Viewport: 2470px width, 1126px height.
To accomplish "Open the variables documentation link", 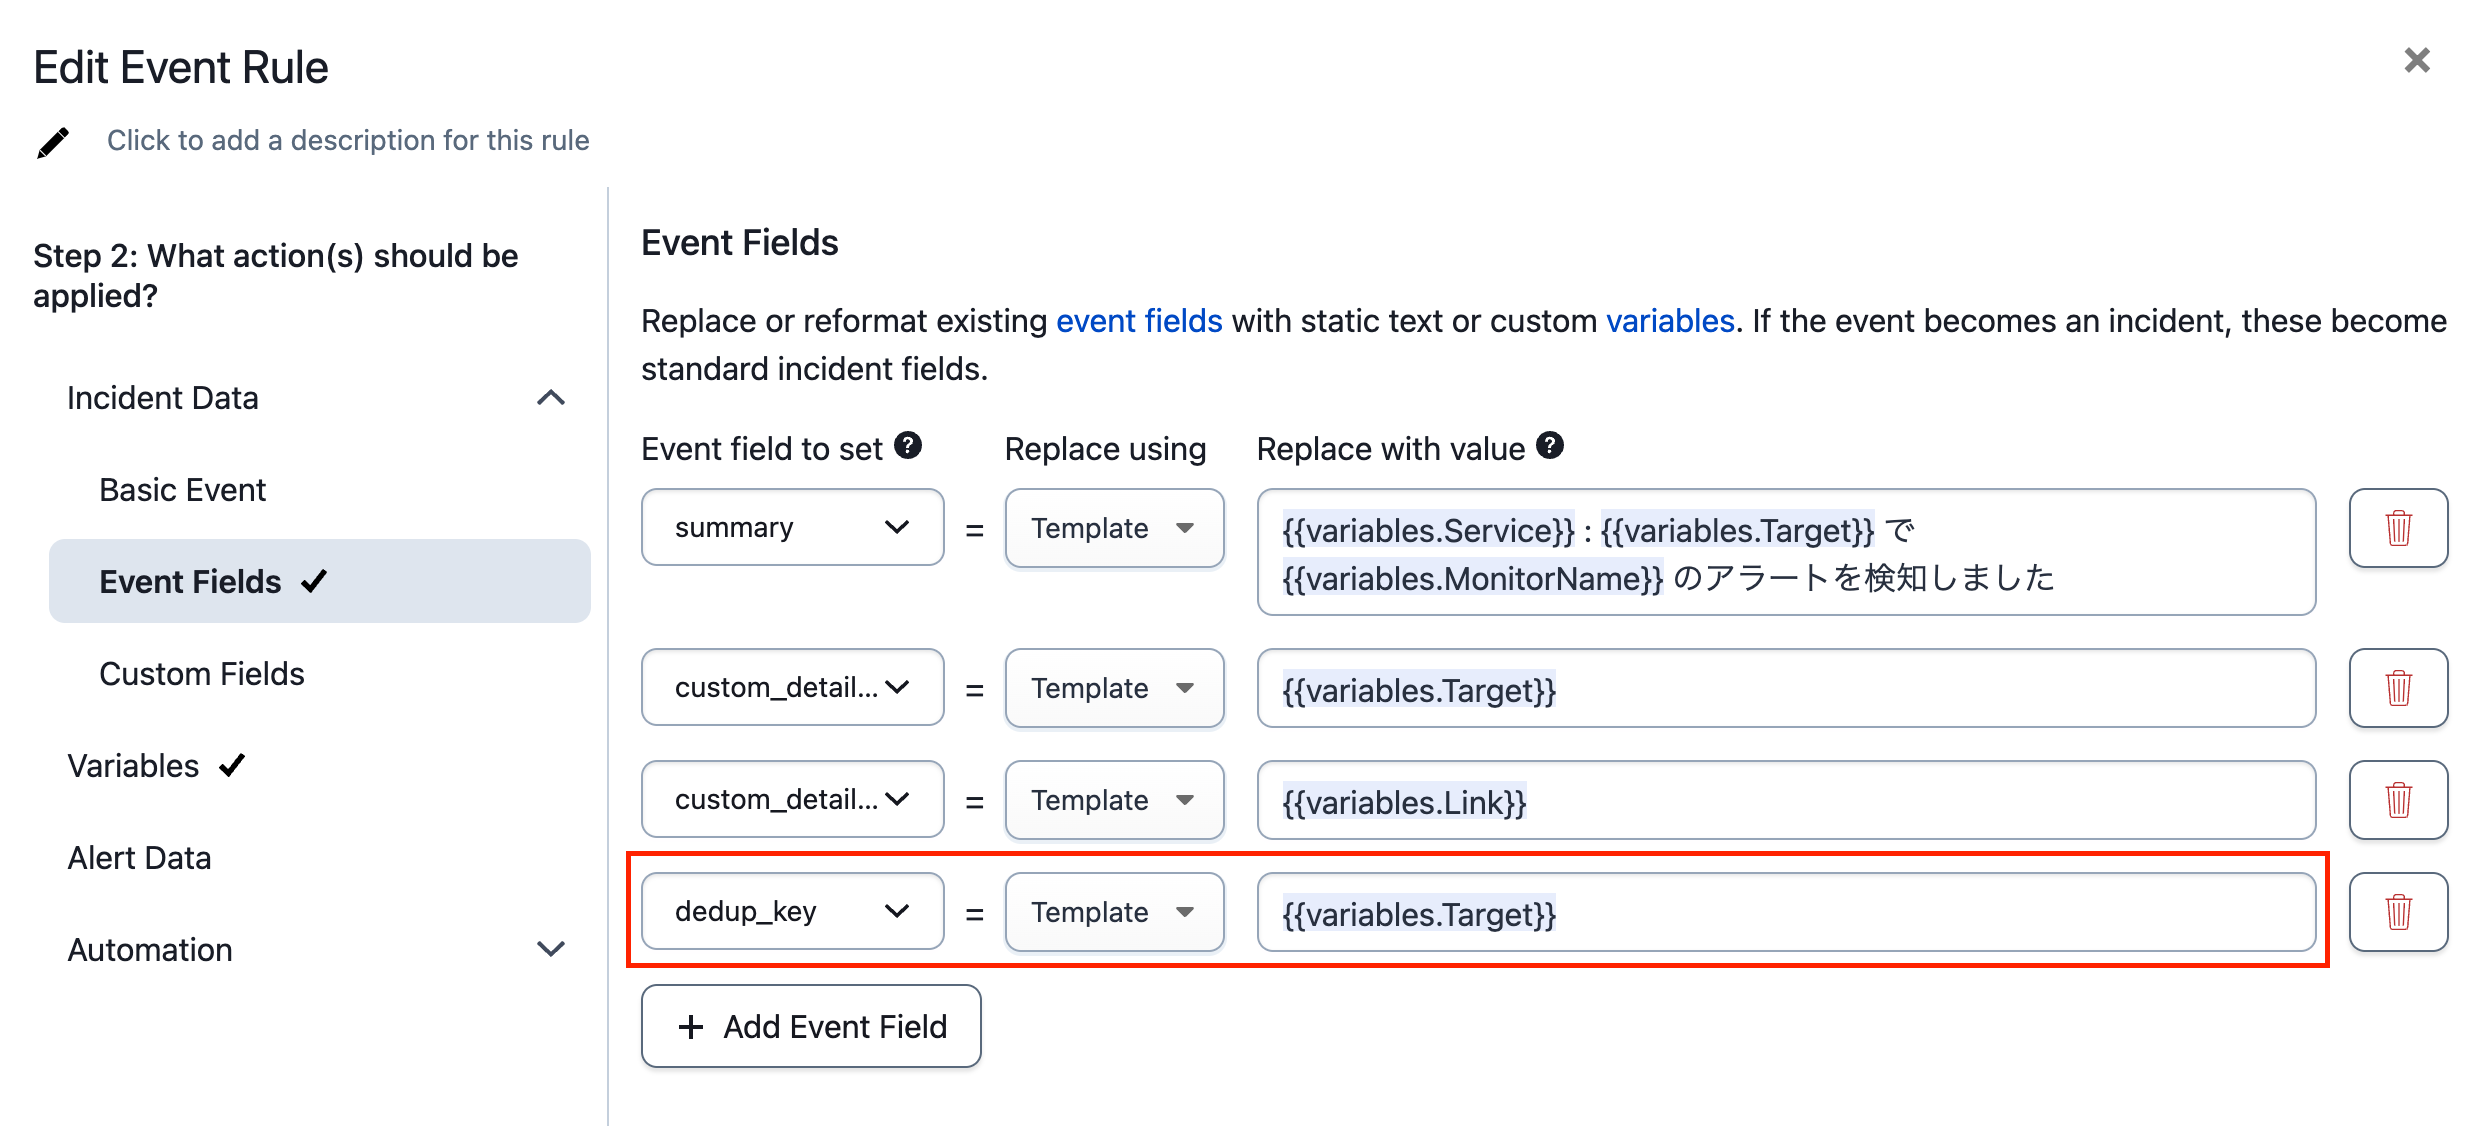I will coord(1668,320).
